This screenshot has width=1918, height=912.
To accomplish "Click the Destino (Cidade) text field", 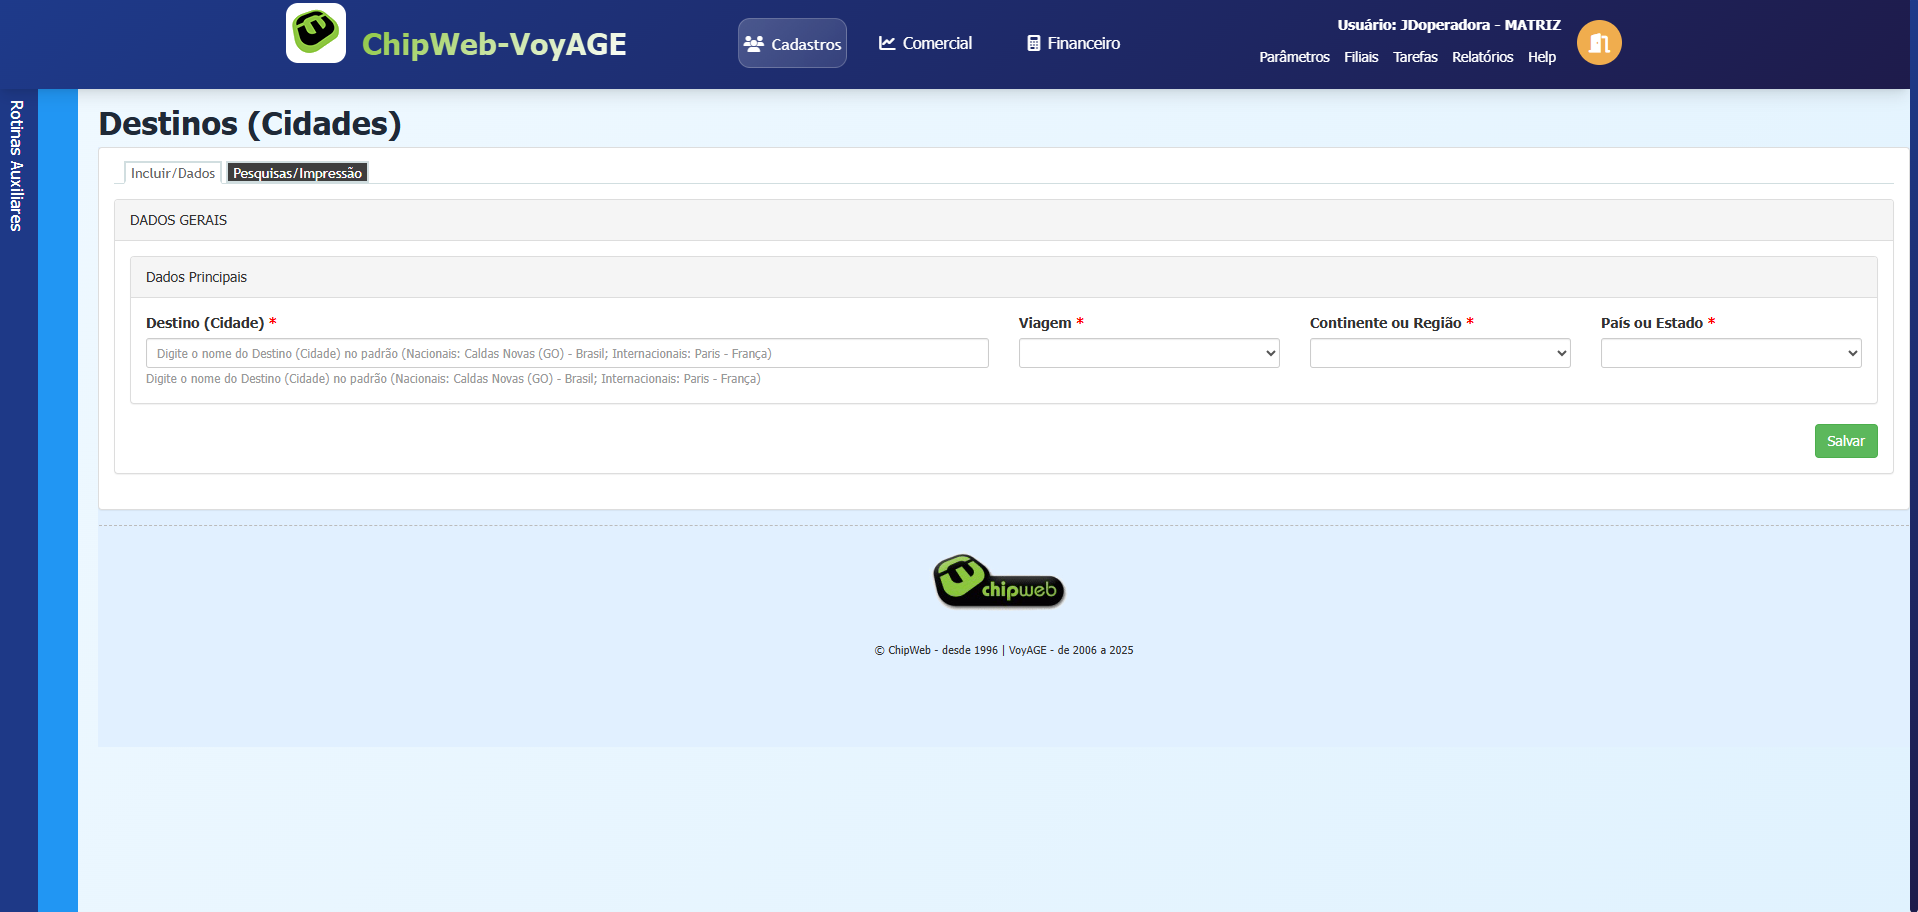I will 566,353.
